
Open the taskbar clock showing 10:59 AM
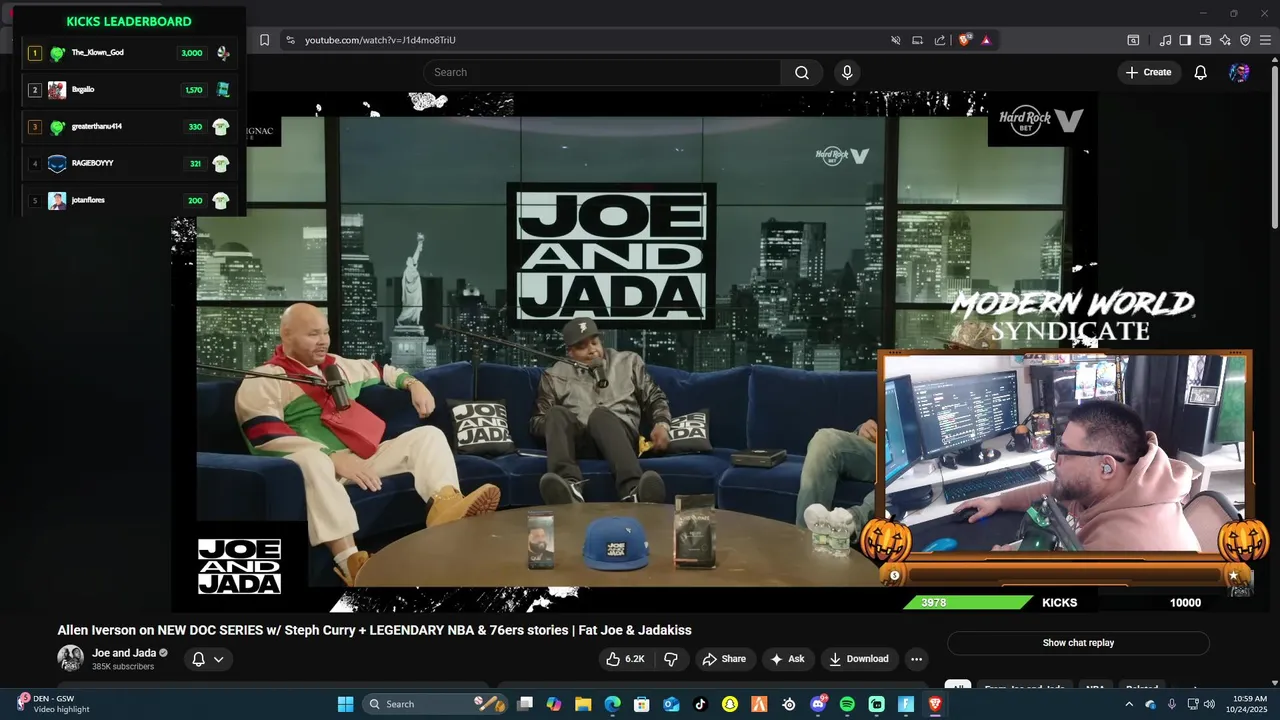click(x=1250, y=704)
